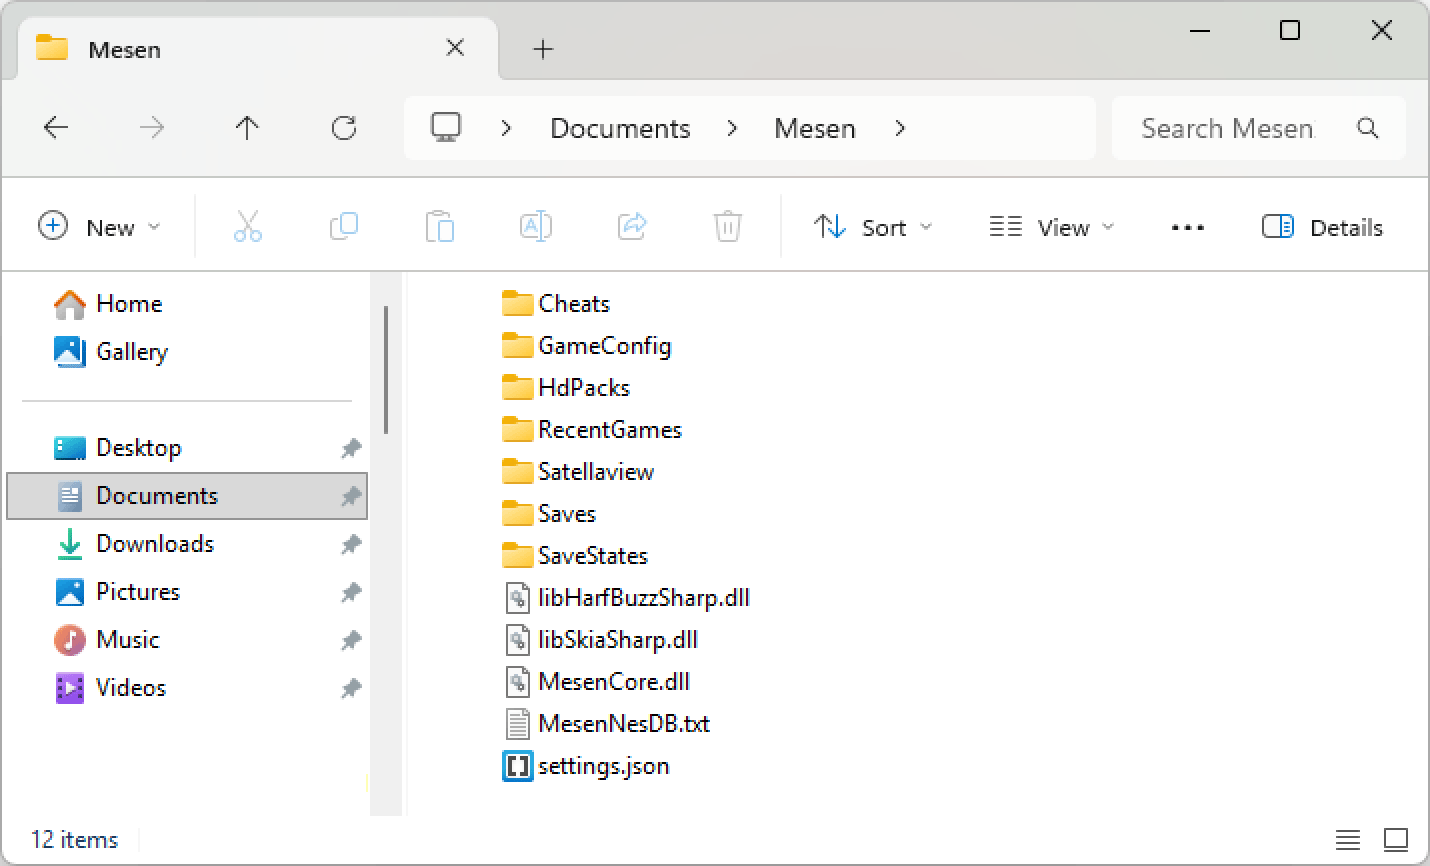1430x866 pixels.
Task: Open the View layout dropdown
Action: pyautogui.click(x=1051, y=227)
